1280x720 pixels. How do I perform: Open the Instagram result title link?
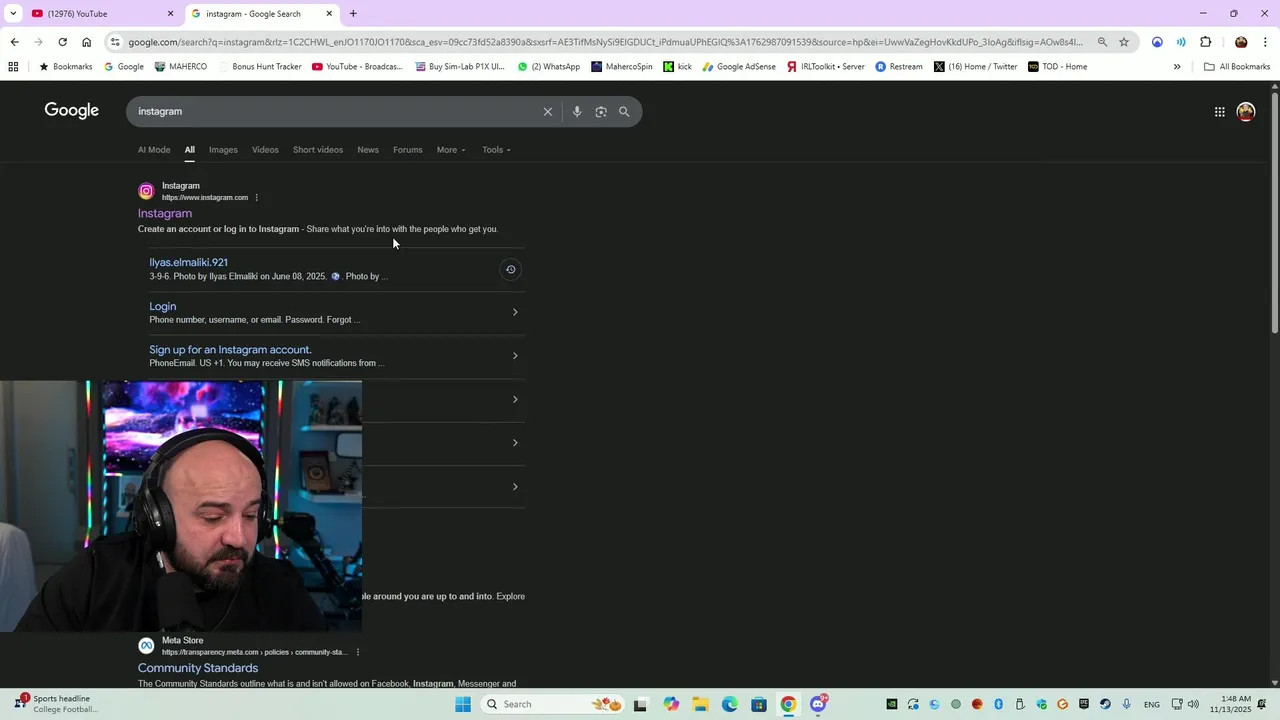click(165, 213)
